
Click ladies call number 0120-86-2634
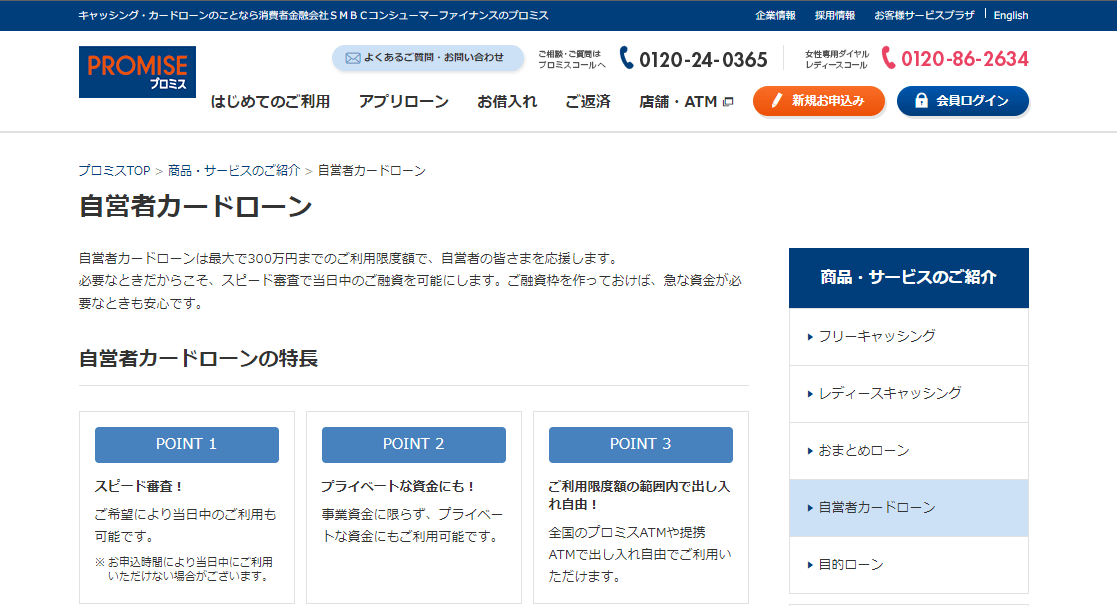coord(965,59)
